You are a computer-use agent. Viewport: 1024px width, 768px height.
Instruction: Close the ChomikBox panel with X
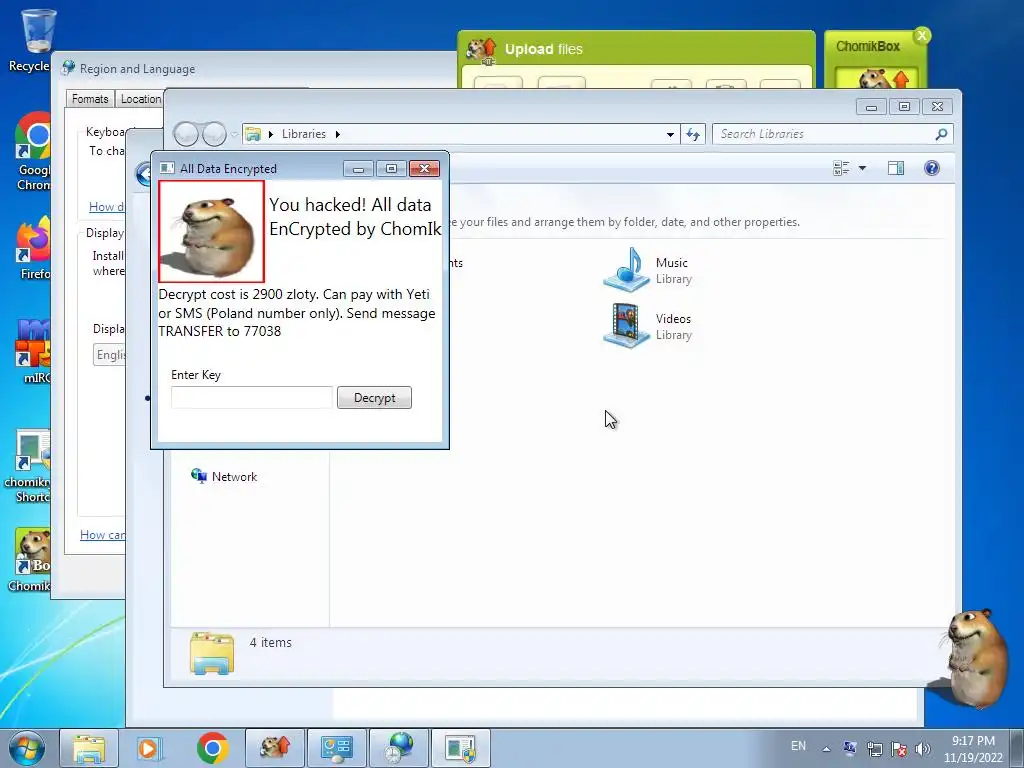coord(921,35)
